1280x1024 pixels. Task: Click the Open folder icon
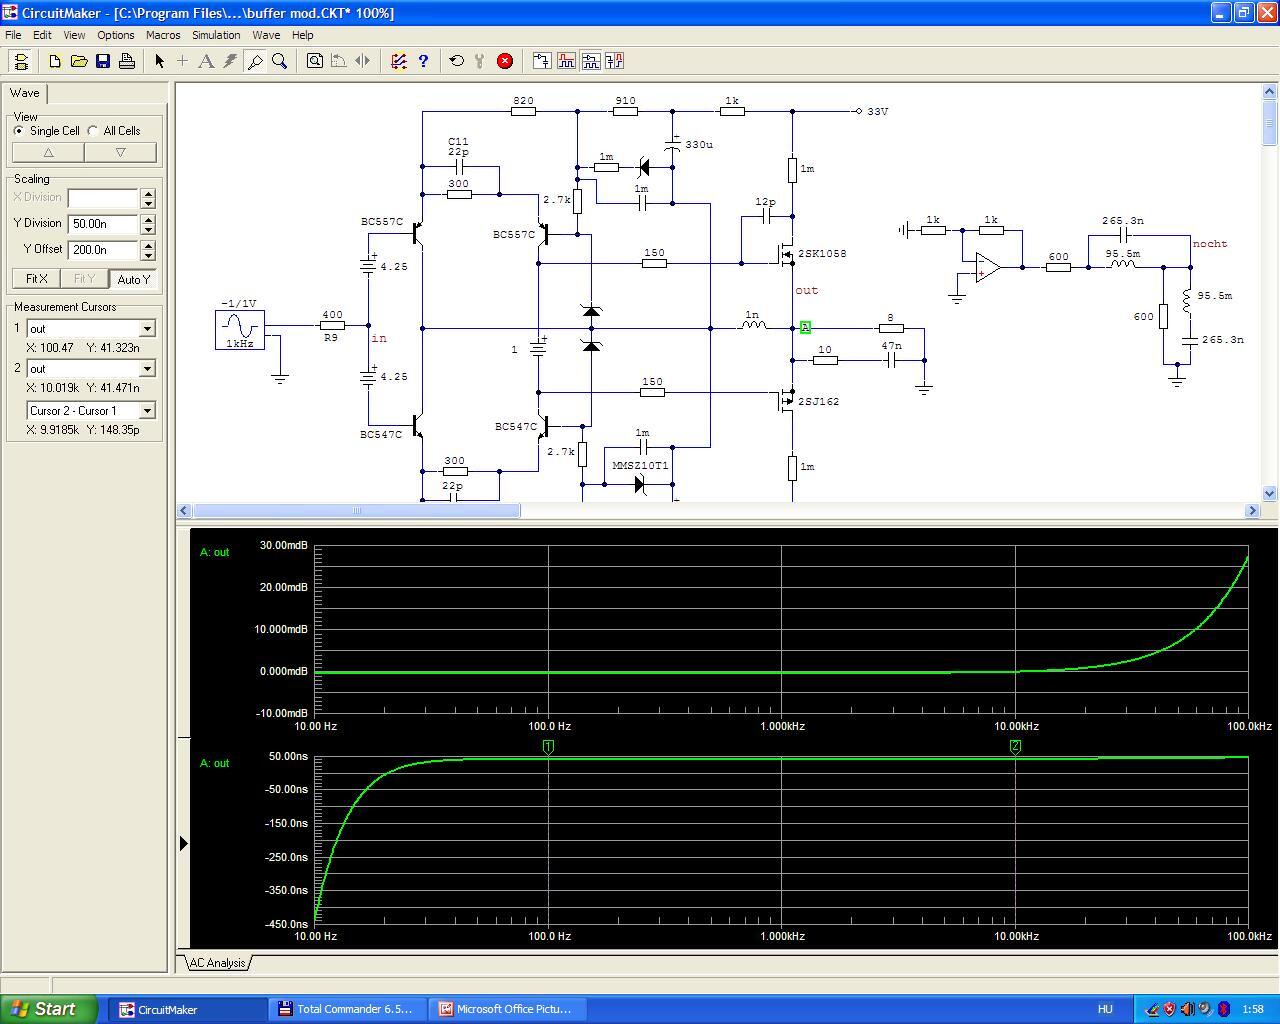(x=79, y=61)
